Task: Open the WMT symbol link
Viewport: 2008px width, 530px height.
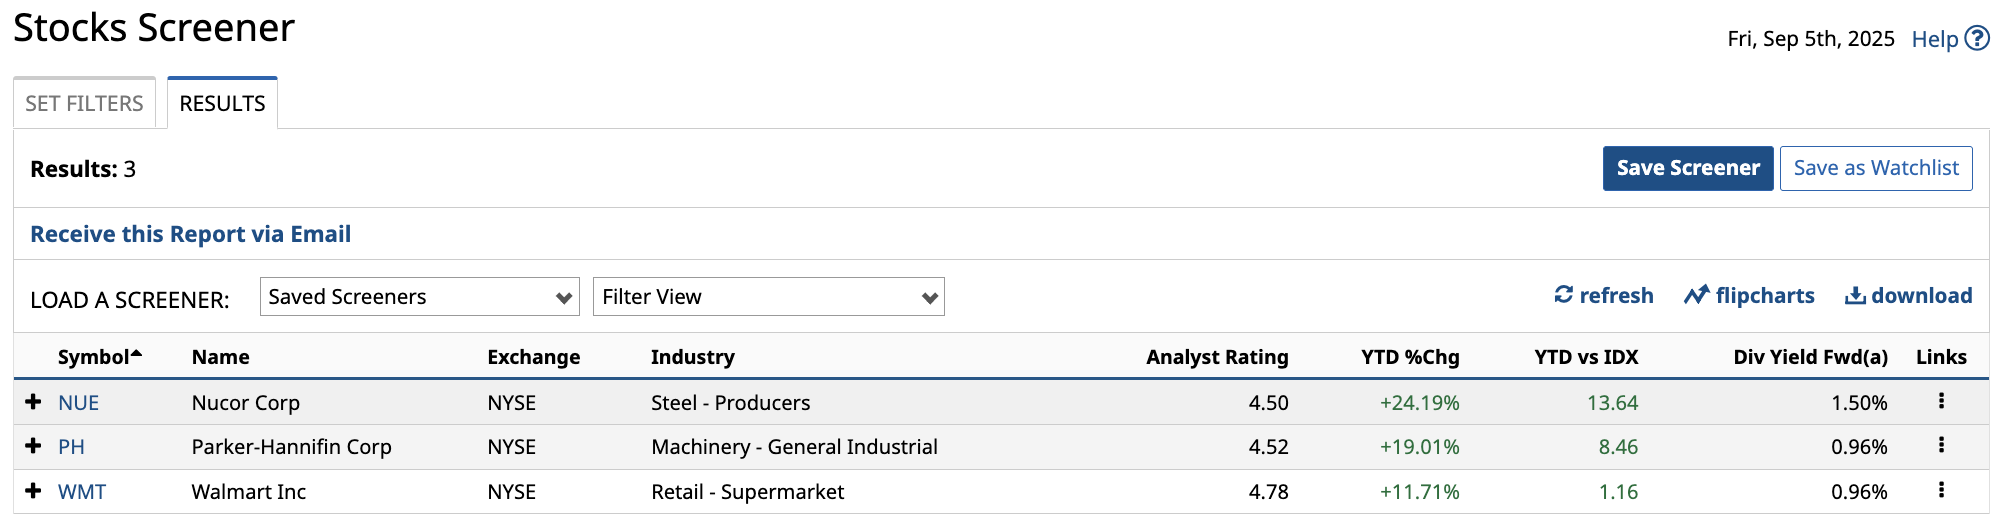Action: click(x=82, y=492)
